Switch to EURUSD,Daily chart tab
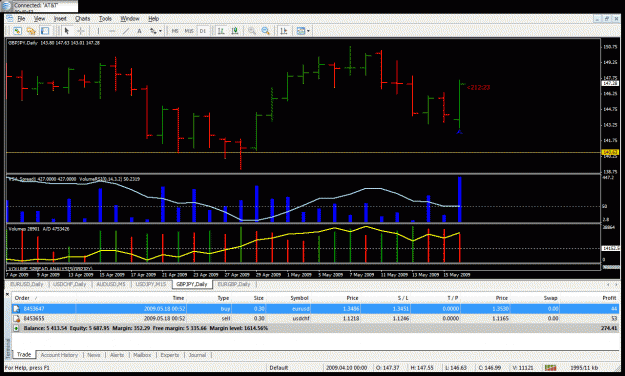The image size is (625, 376). click(27, 284)
